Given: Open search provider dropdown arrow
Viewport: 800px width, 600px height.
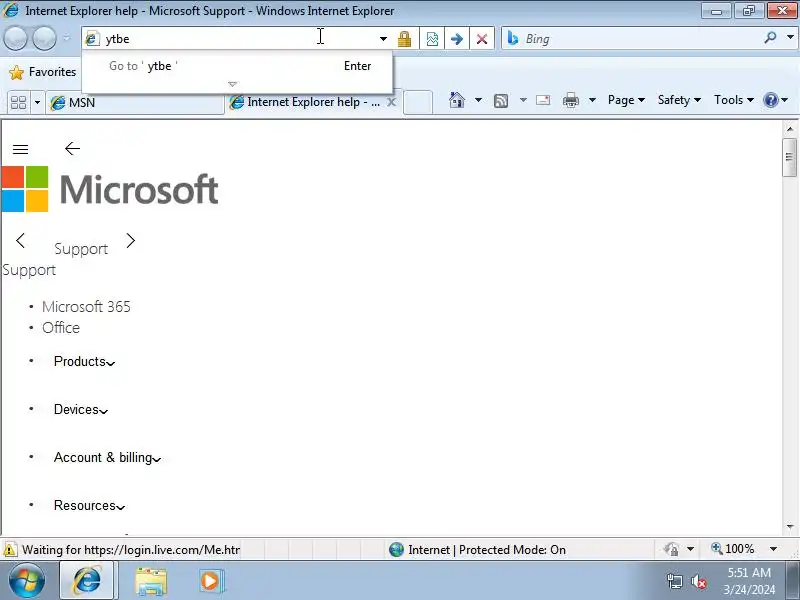Looking at the screenshot, I should pyautogui.click(x=790, y=38).
